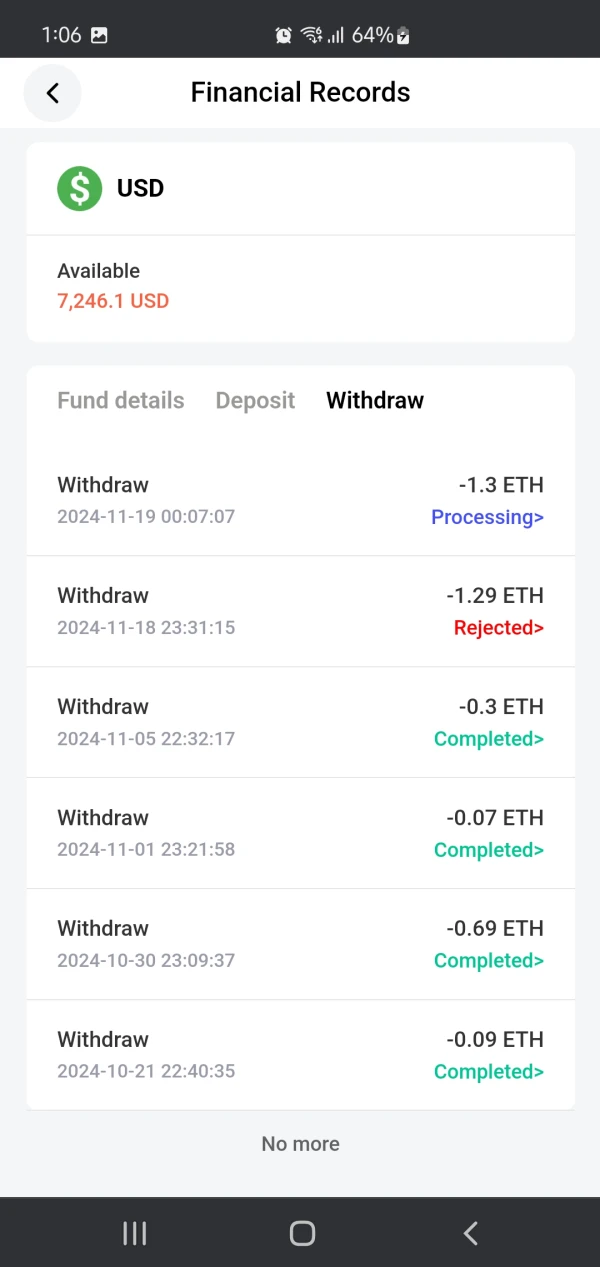Expand Completed> status for -0.69 ETH
This screenshot has height=1267, width=600.
[488, 961]
